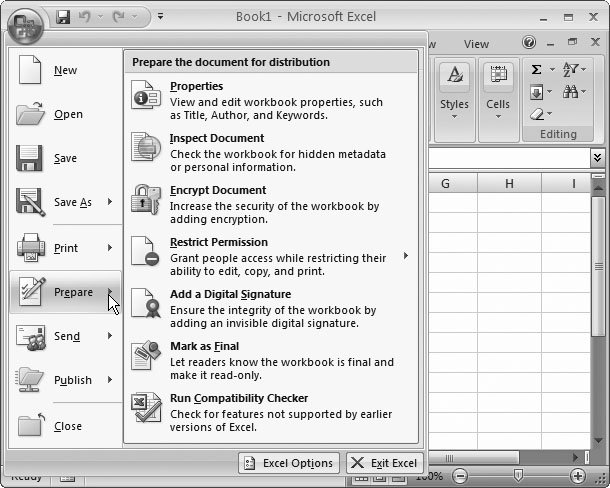Click the zoom slider handle
Screen dimensions: 610x488
tap(517, 476)
